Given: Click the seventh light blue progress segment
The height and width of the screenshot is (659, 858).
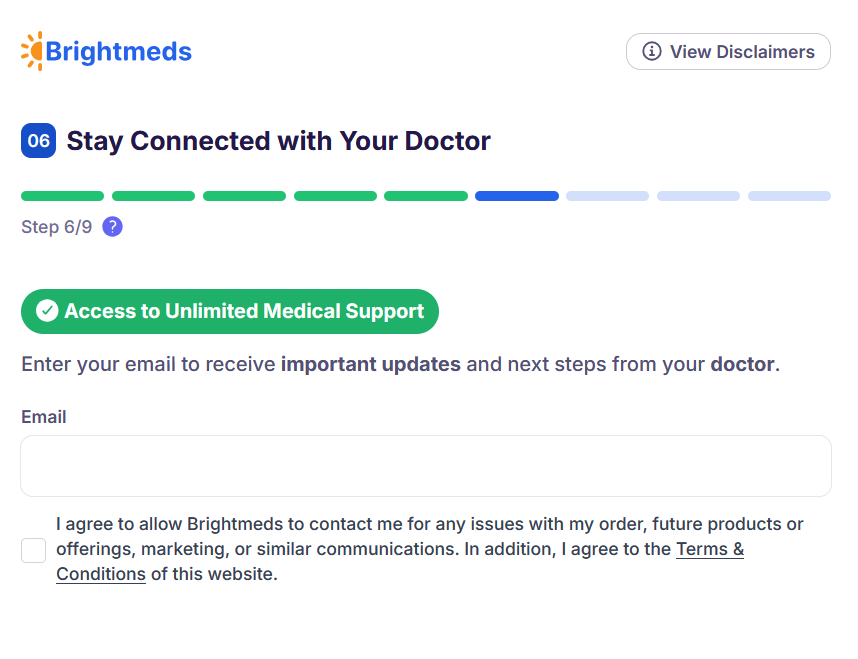Looking at the screenshot, I should pyautogui.click(x=607, y=196).
